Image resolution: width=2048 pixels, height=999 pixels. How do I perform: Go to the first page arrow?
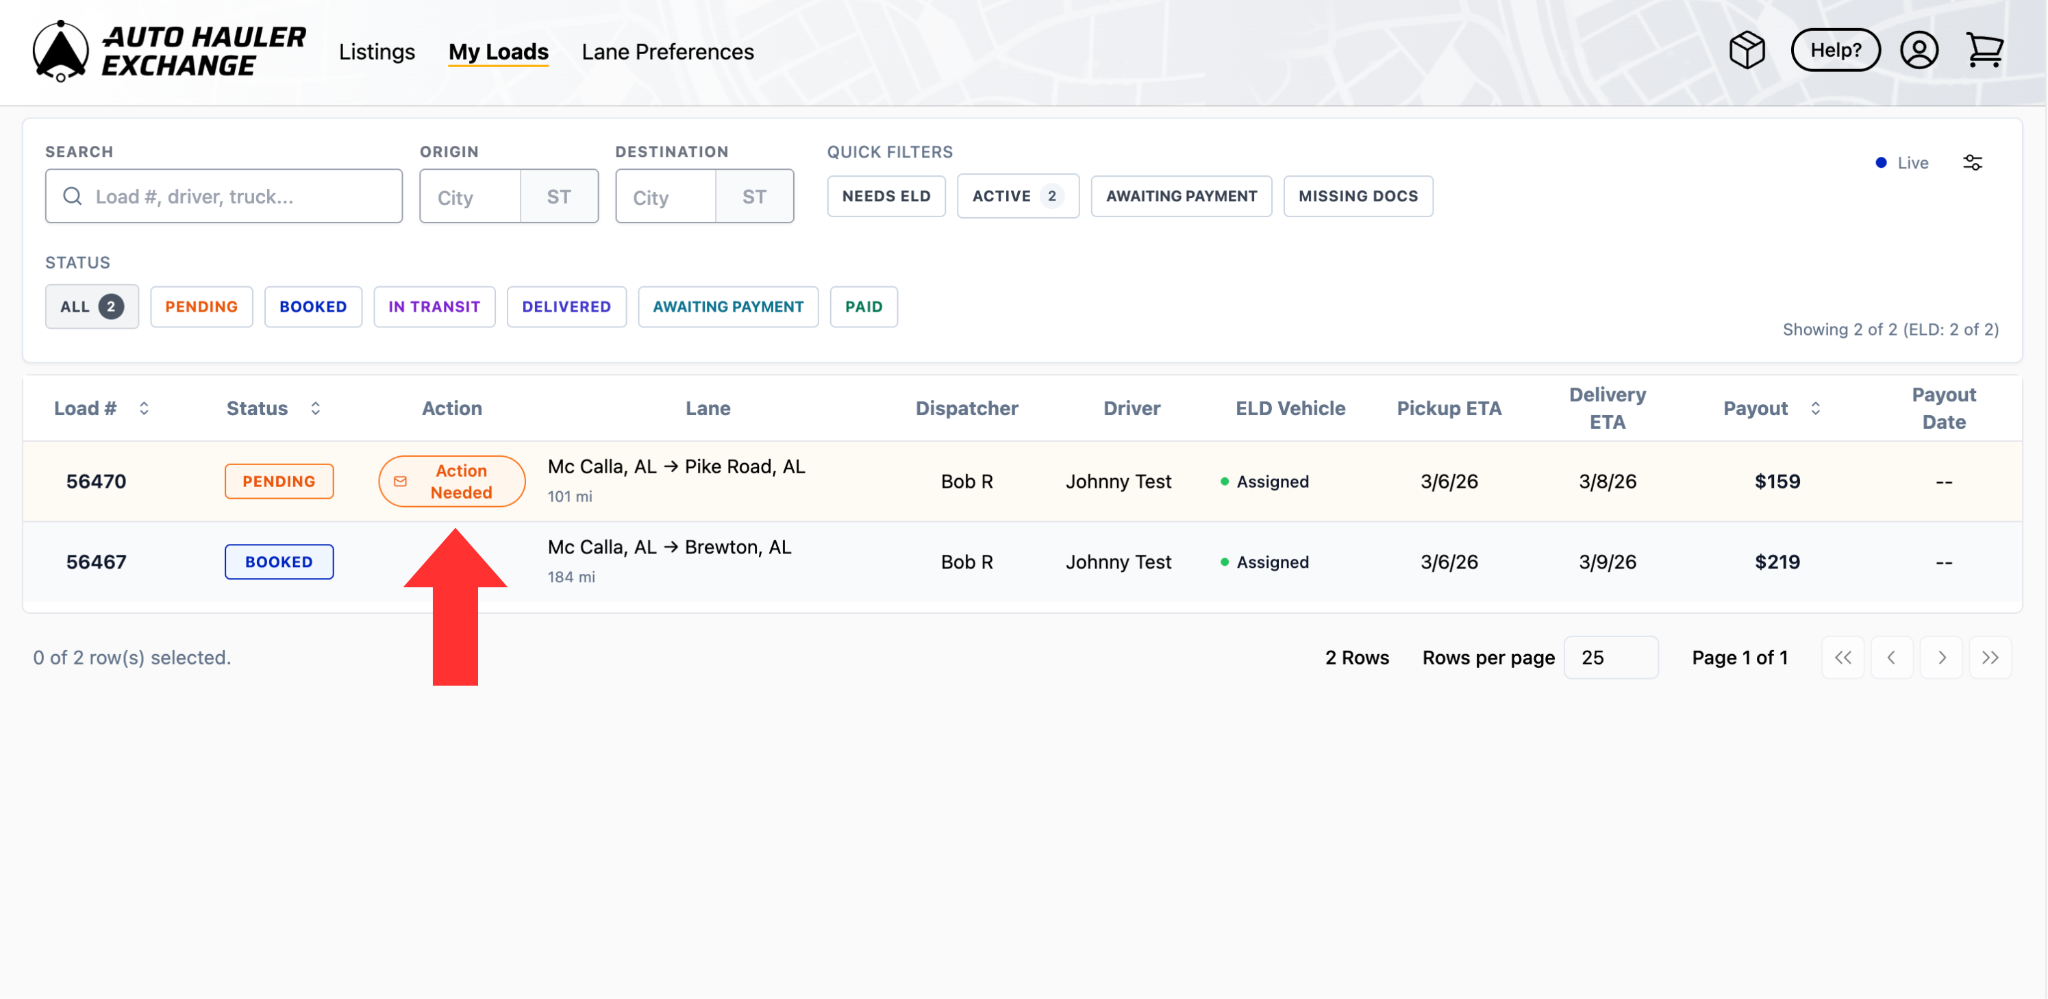pyautogui.click(x=1842, y=658)
